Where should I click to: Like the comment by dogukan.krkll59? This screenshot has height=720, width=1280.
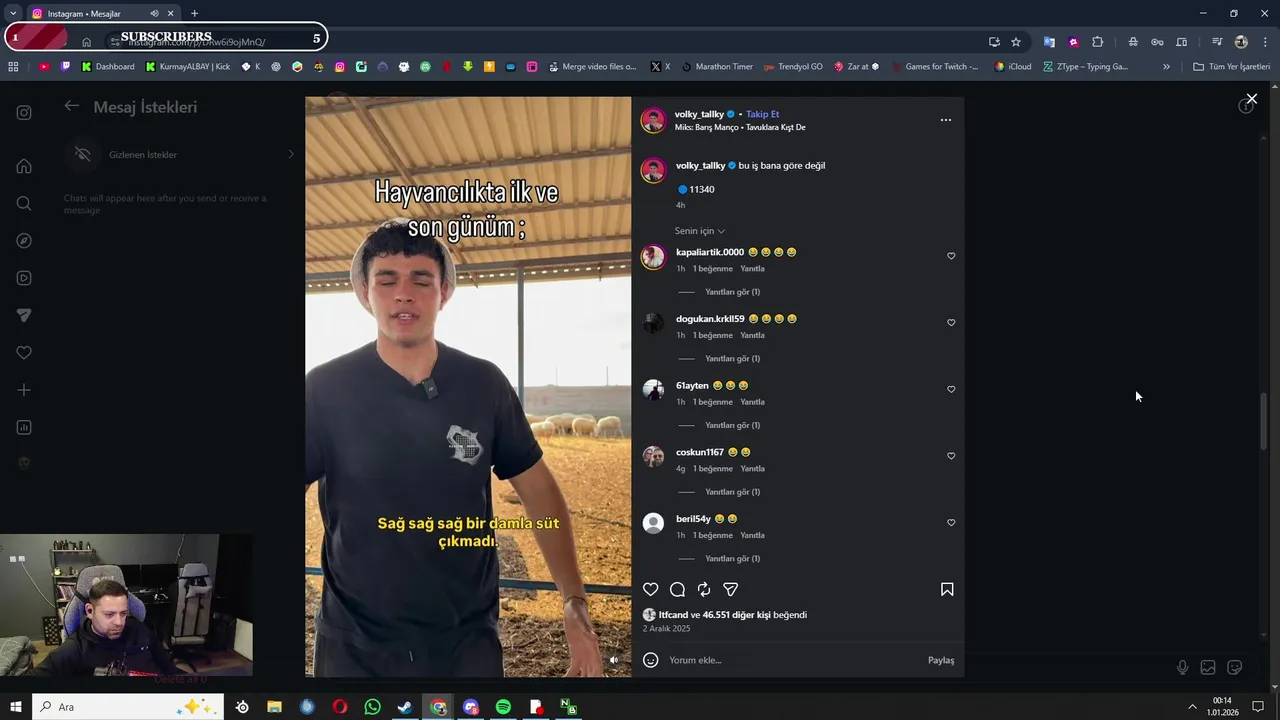(951, 323)
